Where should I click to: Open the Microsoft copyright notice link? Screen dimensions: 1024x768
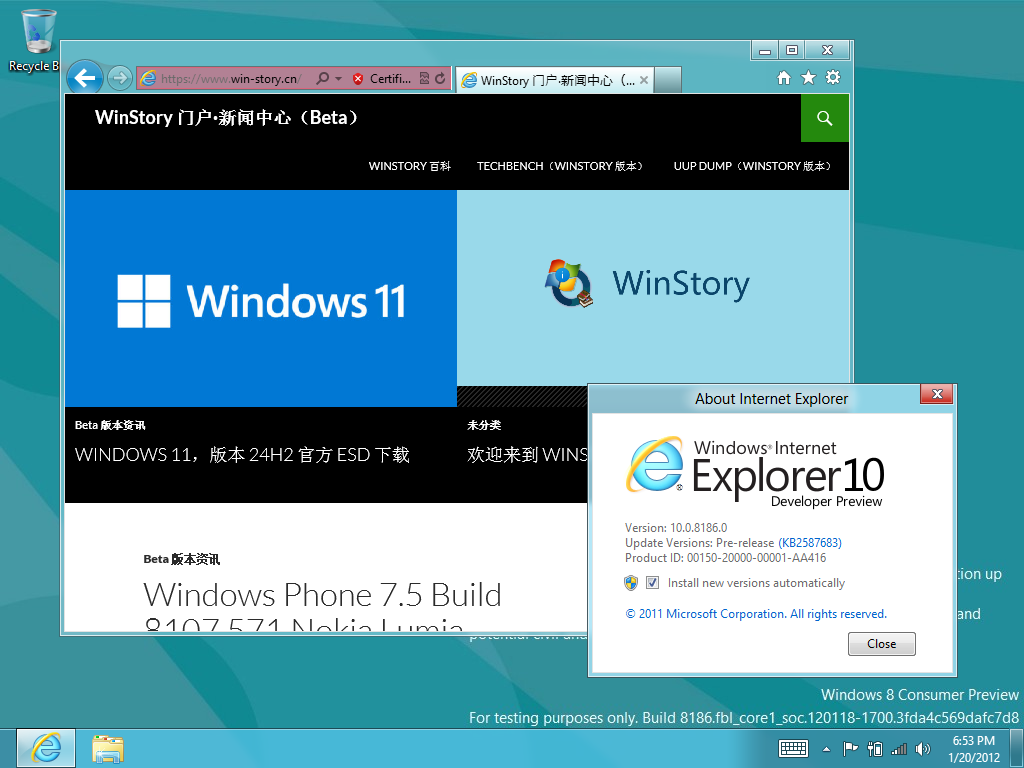click(x=756, y=614)
